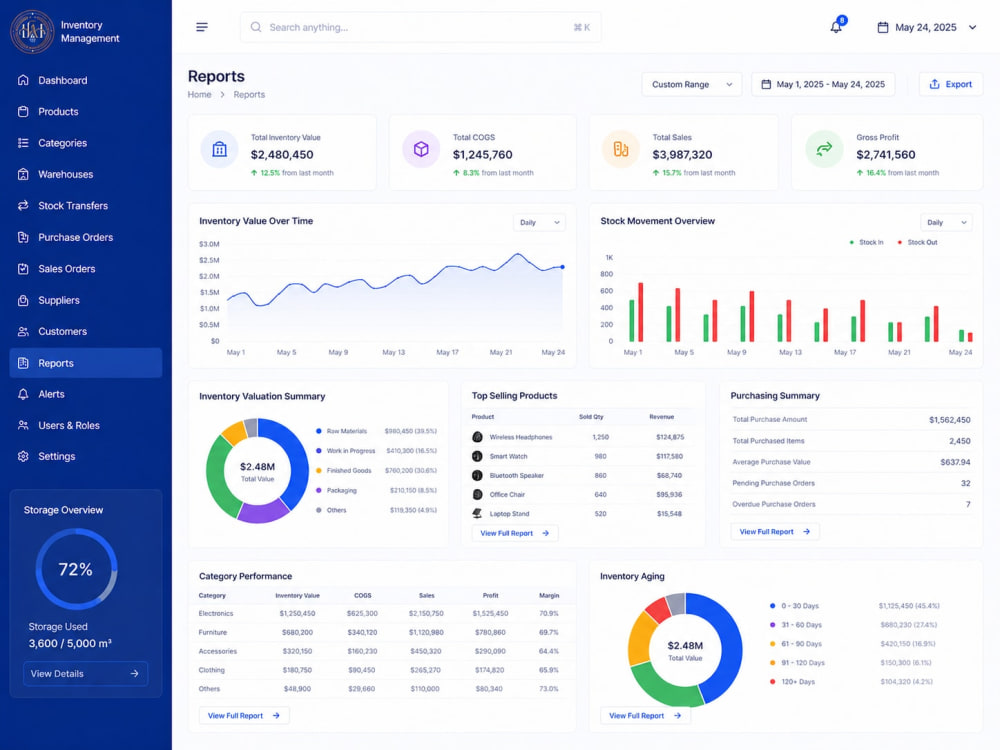The width and height of the screenshot is (1000, 750).
Task: Click the Dashboard home icon
Action: (x=23, y=80)
